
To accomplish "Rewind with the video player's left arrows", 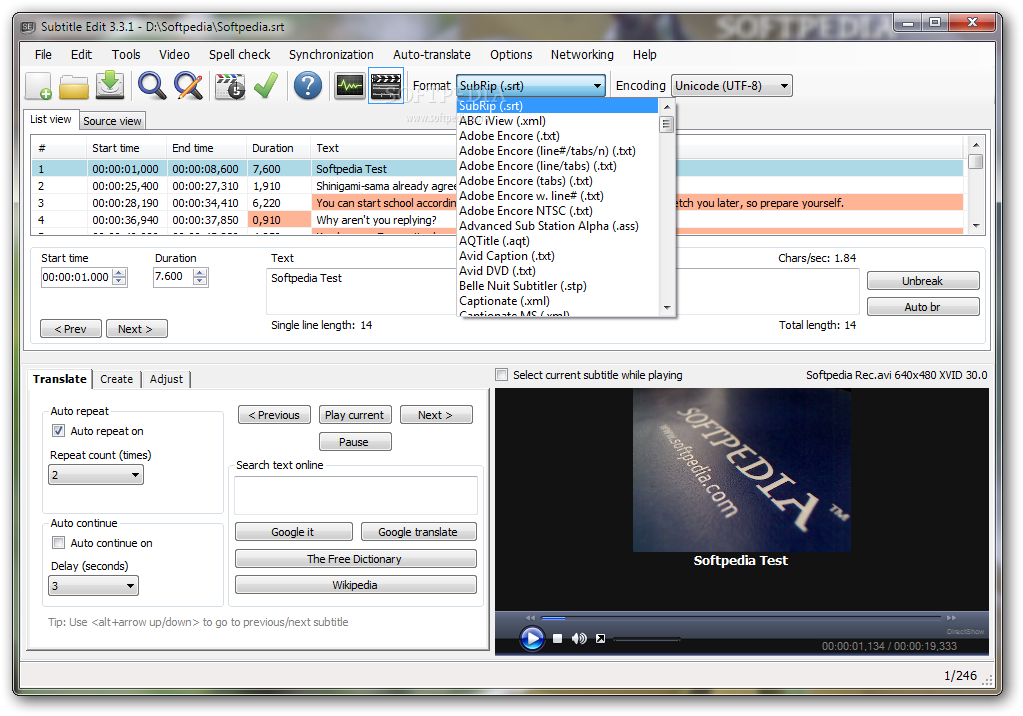I will coord(530,617).
